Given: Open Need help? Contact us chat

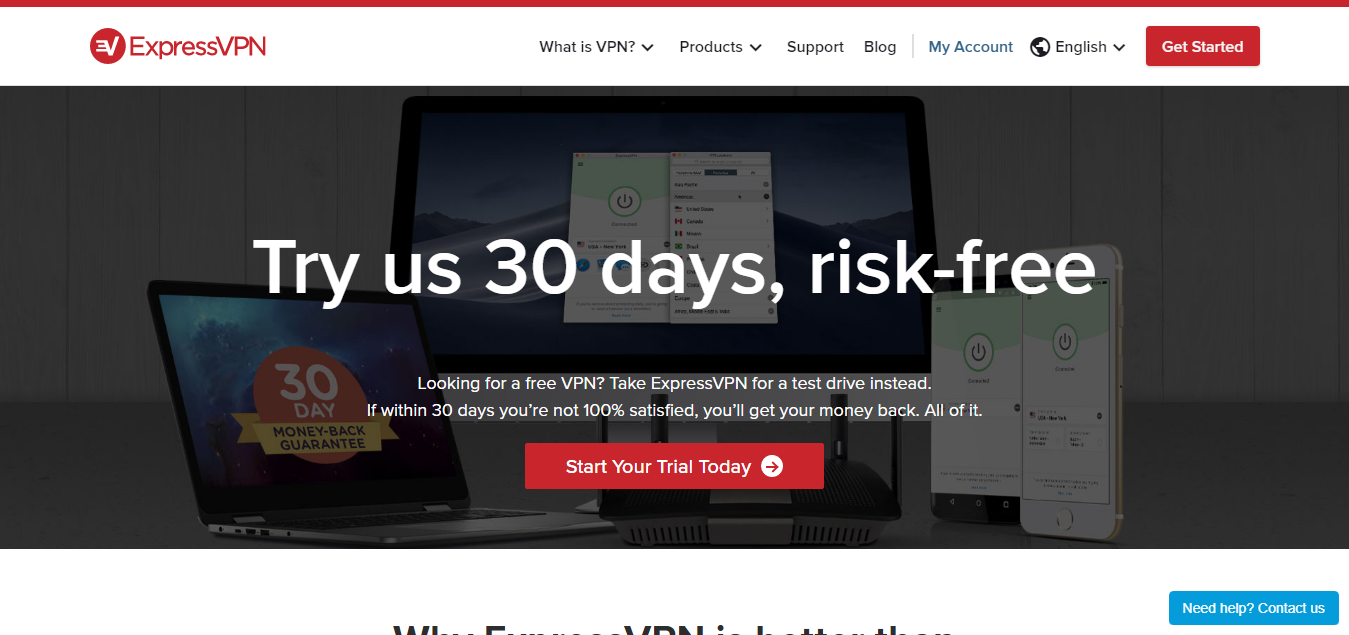Looking at the screenshot, I should [x=1254, y=608].
